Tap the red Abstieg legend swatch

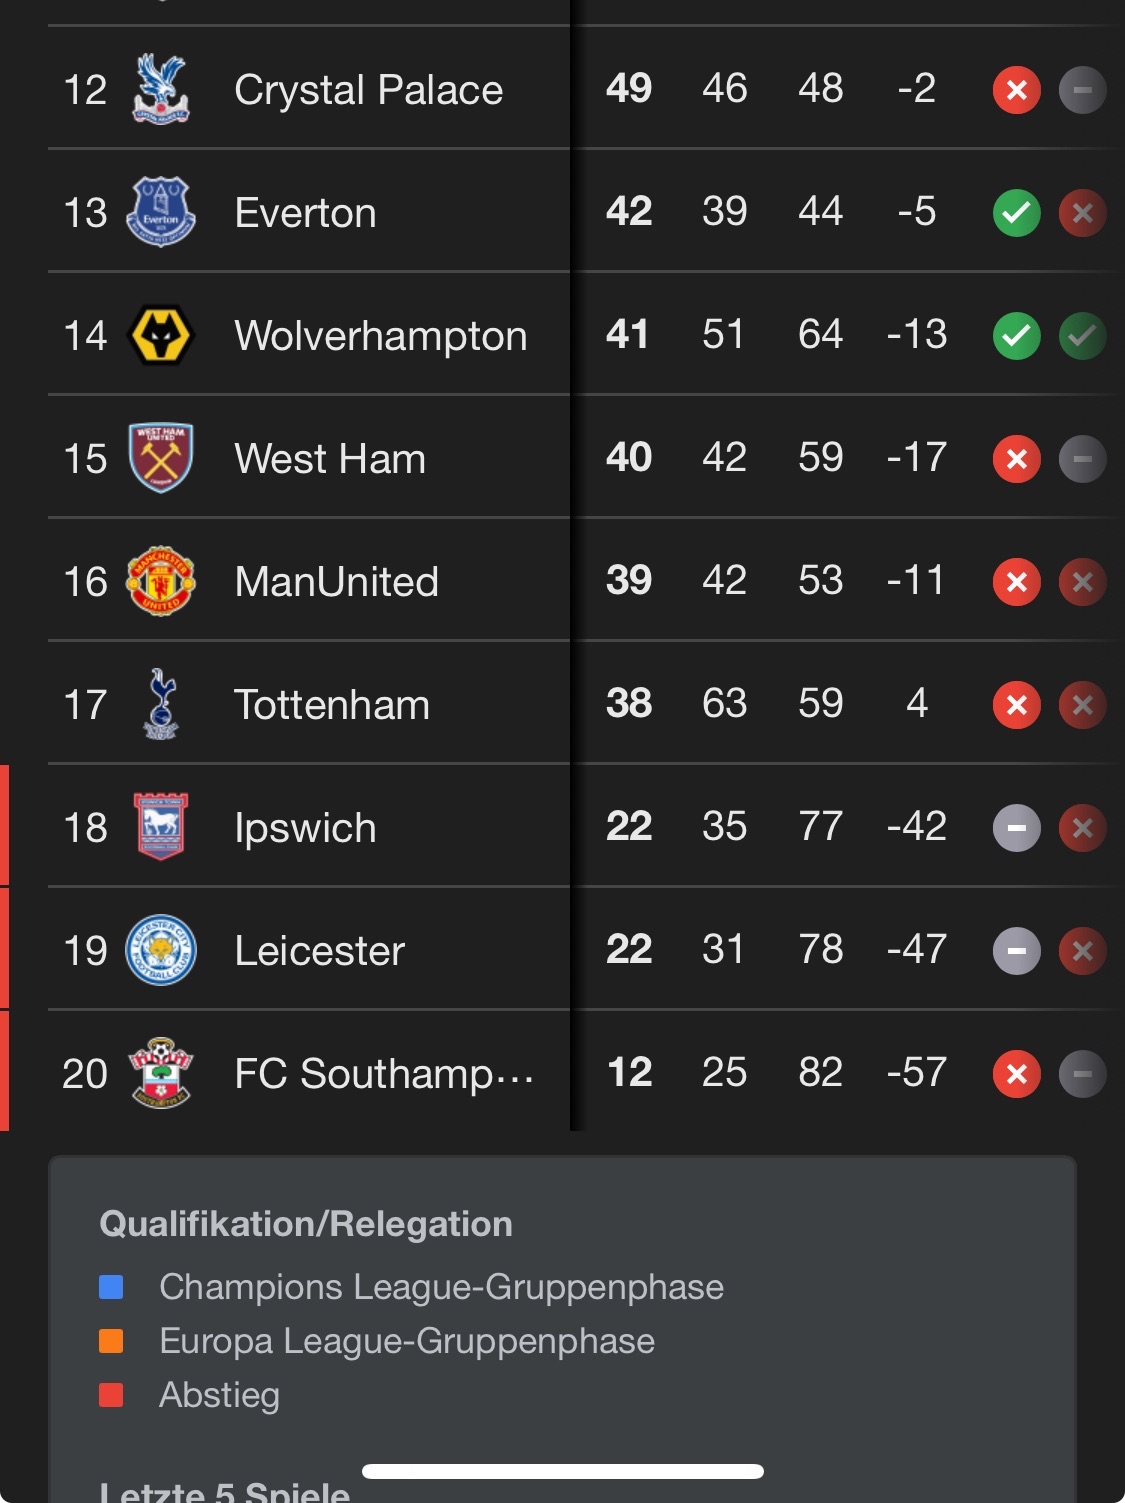pos(111,1395)
